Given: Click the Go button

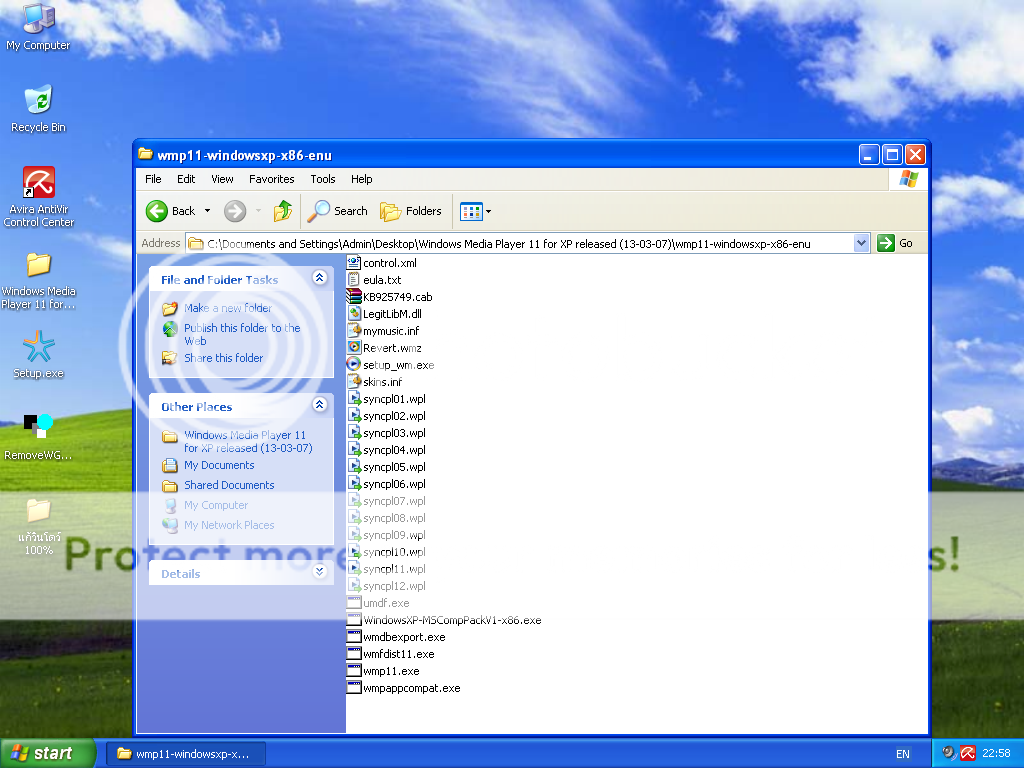Looking at the screenshot, I should pyautogui.click(x=895, y=244).
